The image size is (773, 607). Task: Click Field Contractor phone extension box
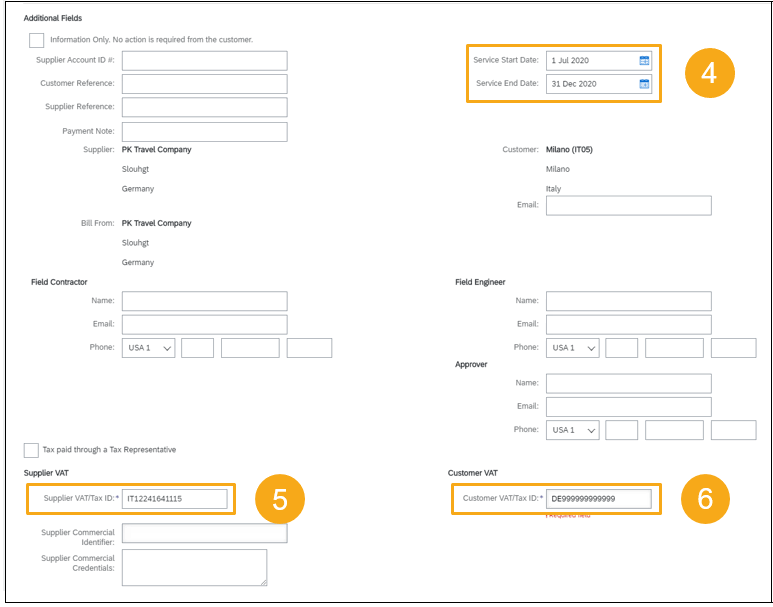pos(309,348)
